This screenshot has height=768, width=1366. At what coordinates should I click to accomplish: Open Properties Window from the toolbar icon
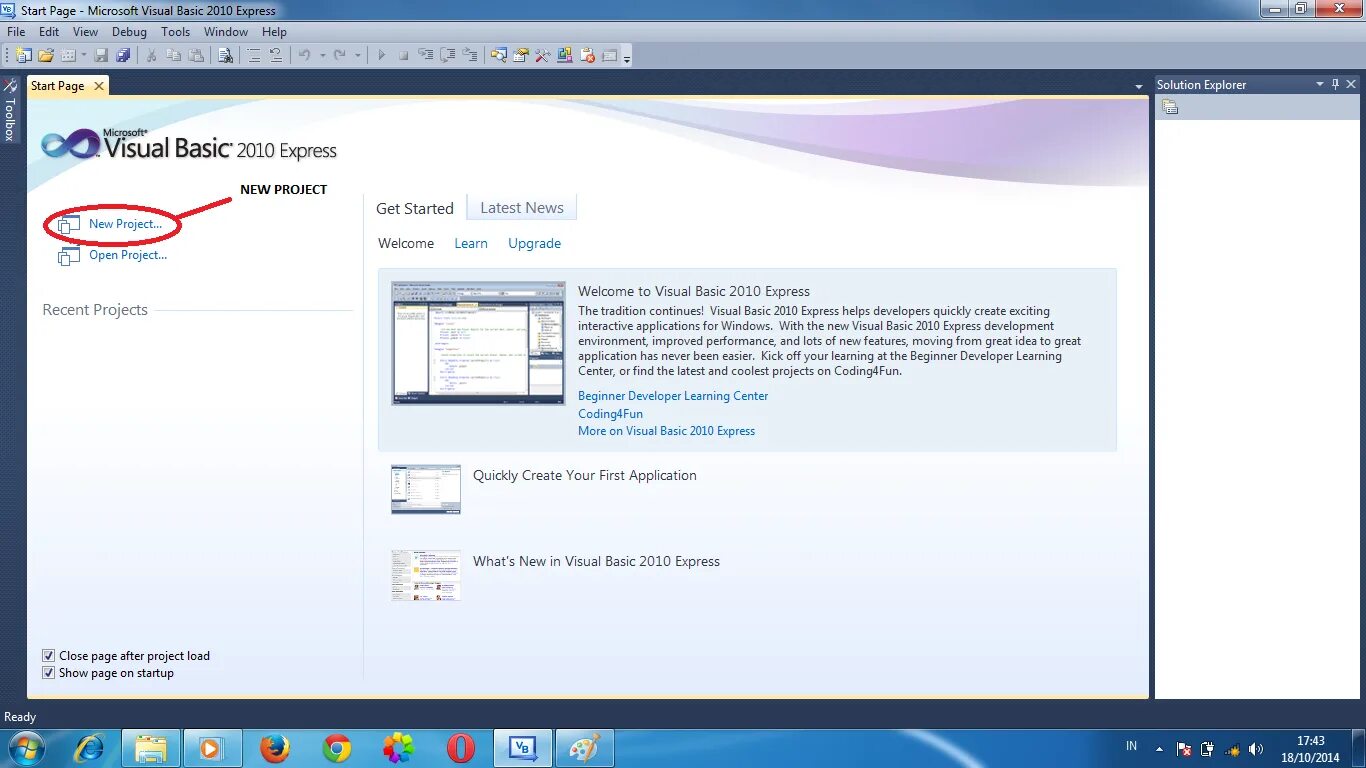(x=520, y=55)
